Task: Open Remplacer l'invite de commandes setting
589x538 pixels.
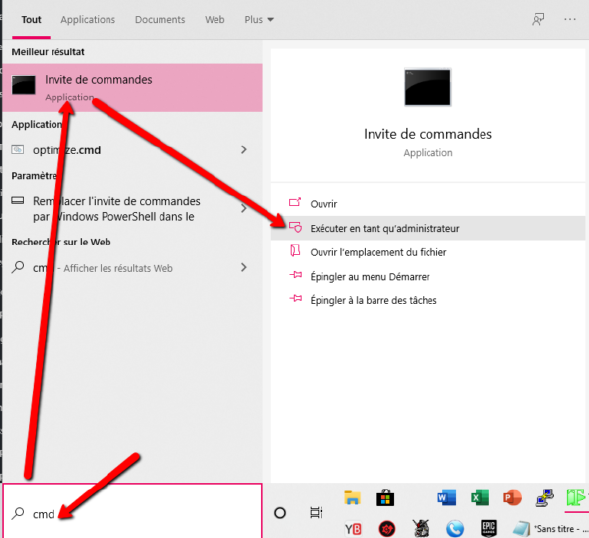Action: (x=132, y=209)
